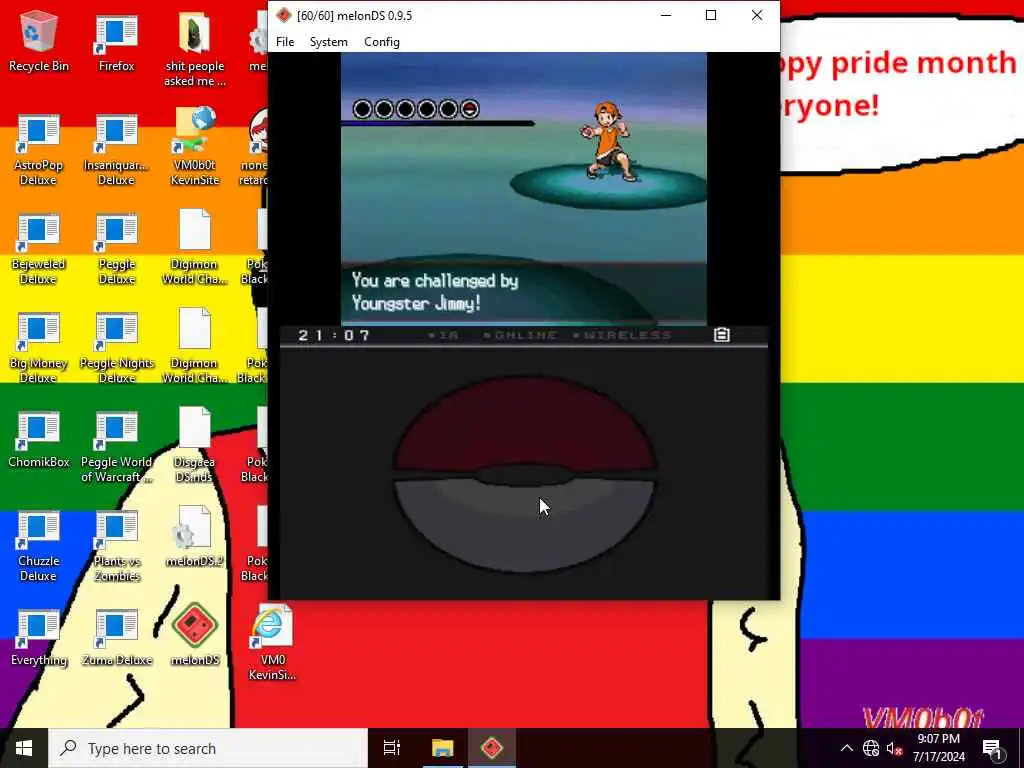Open the Config menu in melonDS
The width and height of the screenshot is (1024, 768).
381,42
